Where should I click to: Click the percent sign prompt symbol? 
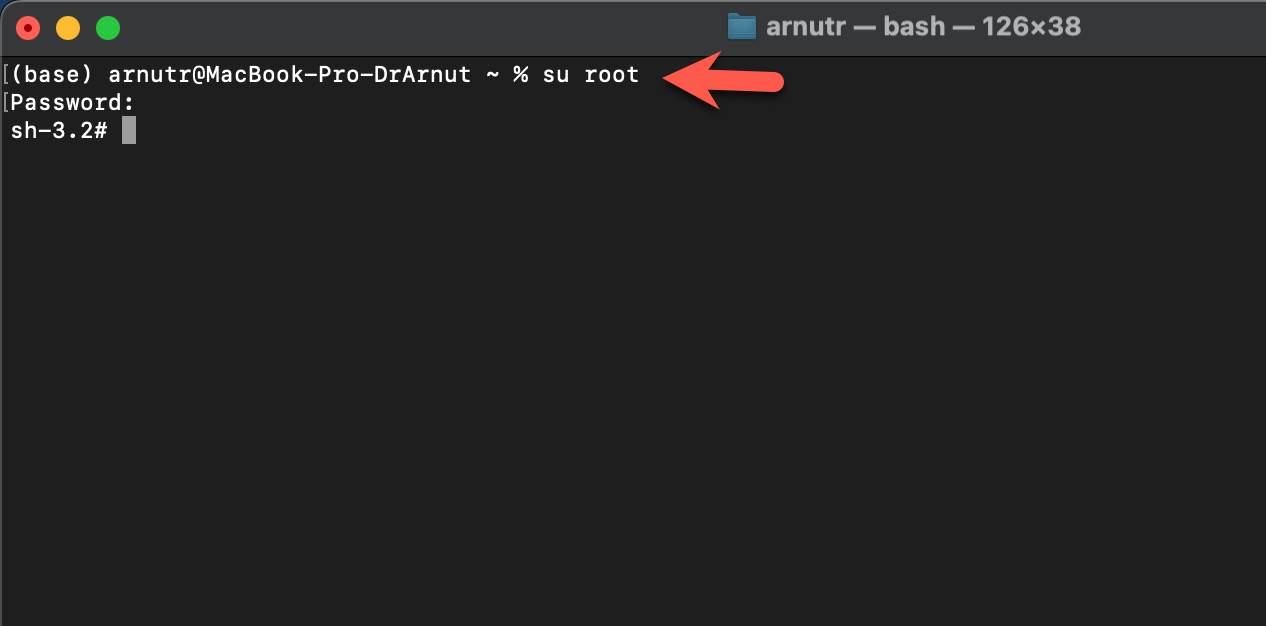(x=520, y=75)
